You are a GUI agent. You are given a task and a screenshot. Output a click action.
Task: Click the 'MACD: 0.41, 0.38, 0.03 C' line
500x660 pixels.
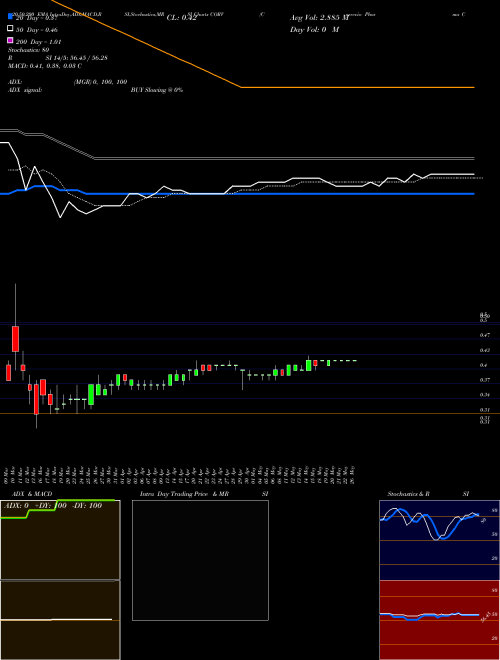(45, 66)
